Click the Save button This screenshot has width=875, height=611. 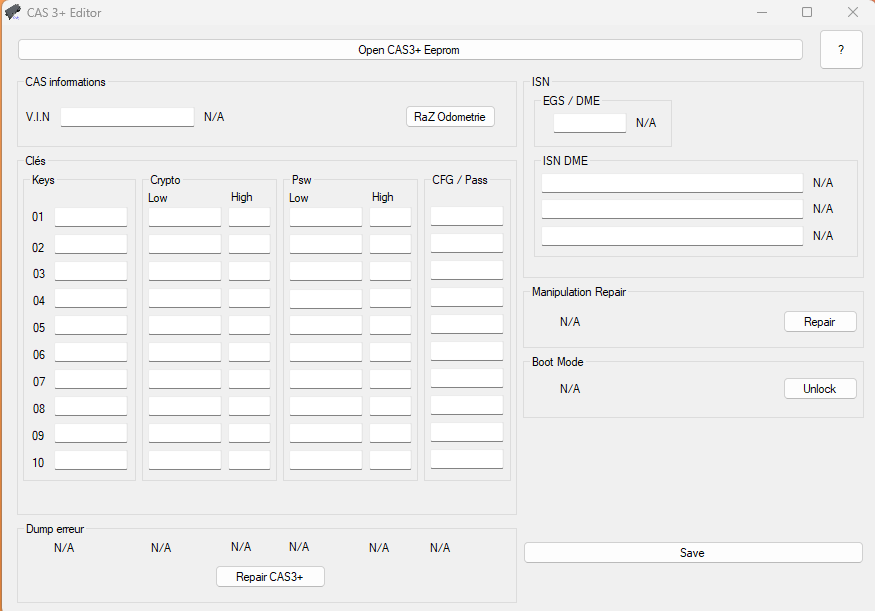coord(693,552)
